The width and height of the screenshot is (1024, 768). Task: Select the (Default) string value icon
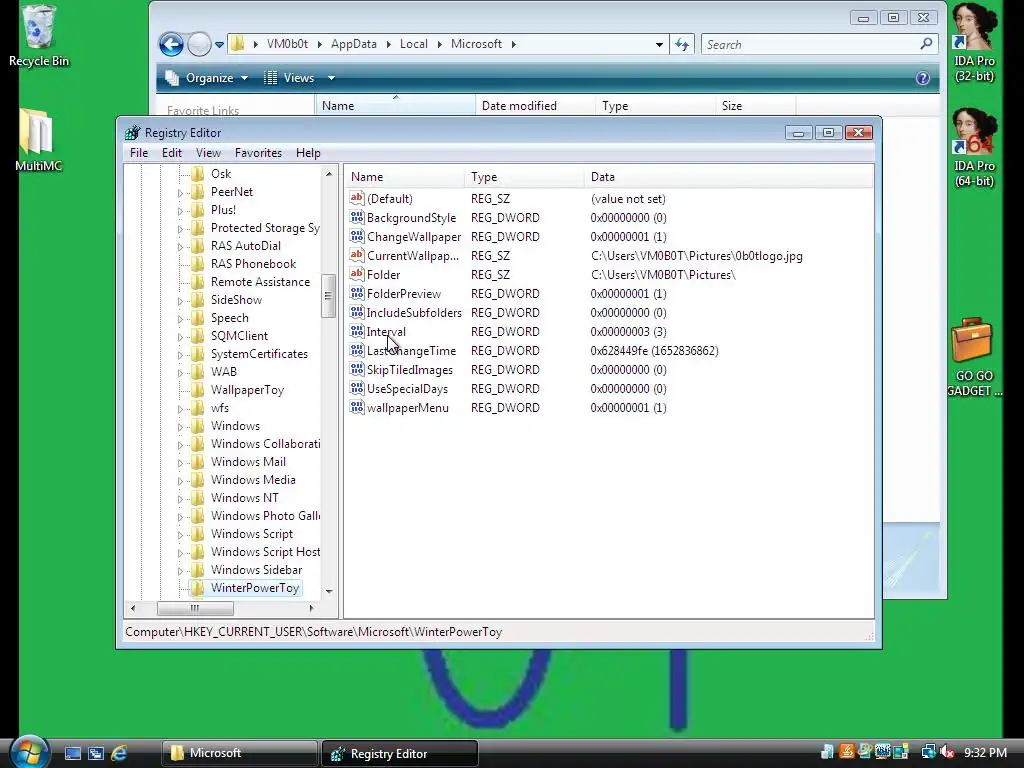click(357, 199)
